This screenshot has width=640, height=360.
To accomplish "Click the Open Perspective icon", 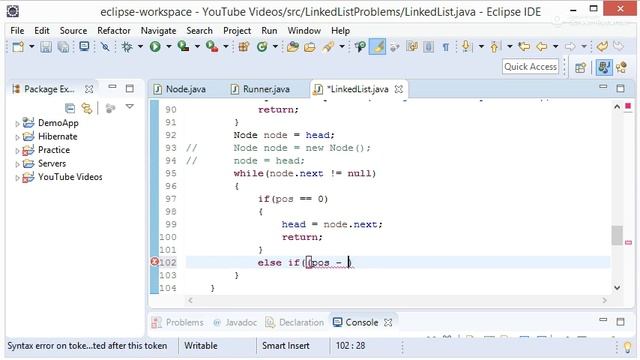I will coord(580,67).
